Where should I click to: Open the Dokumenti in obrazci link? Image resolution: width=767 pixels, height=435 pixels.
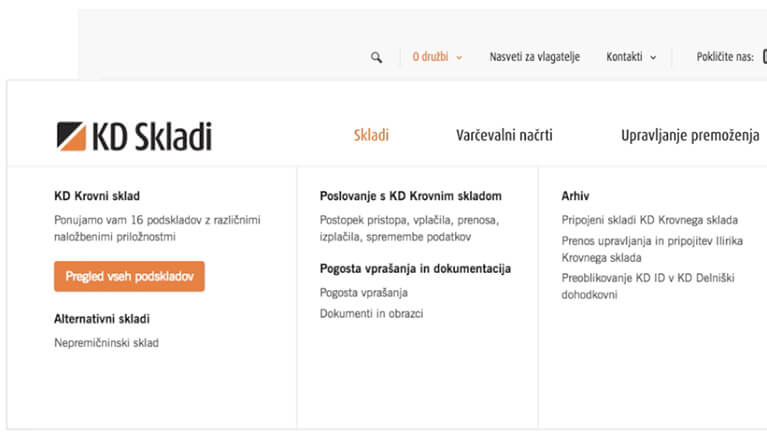pyautogui.click(x=371, y=314)
